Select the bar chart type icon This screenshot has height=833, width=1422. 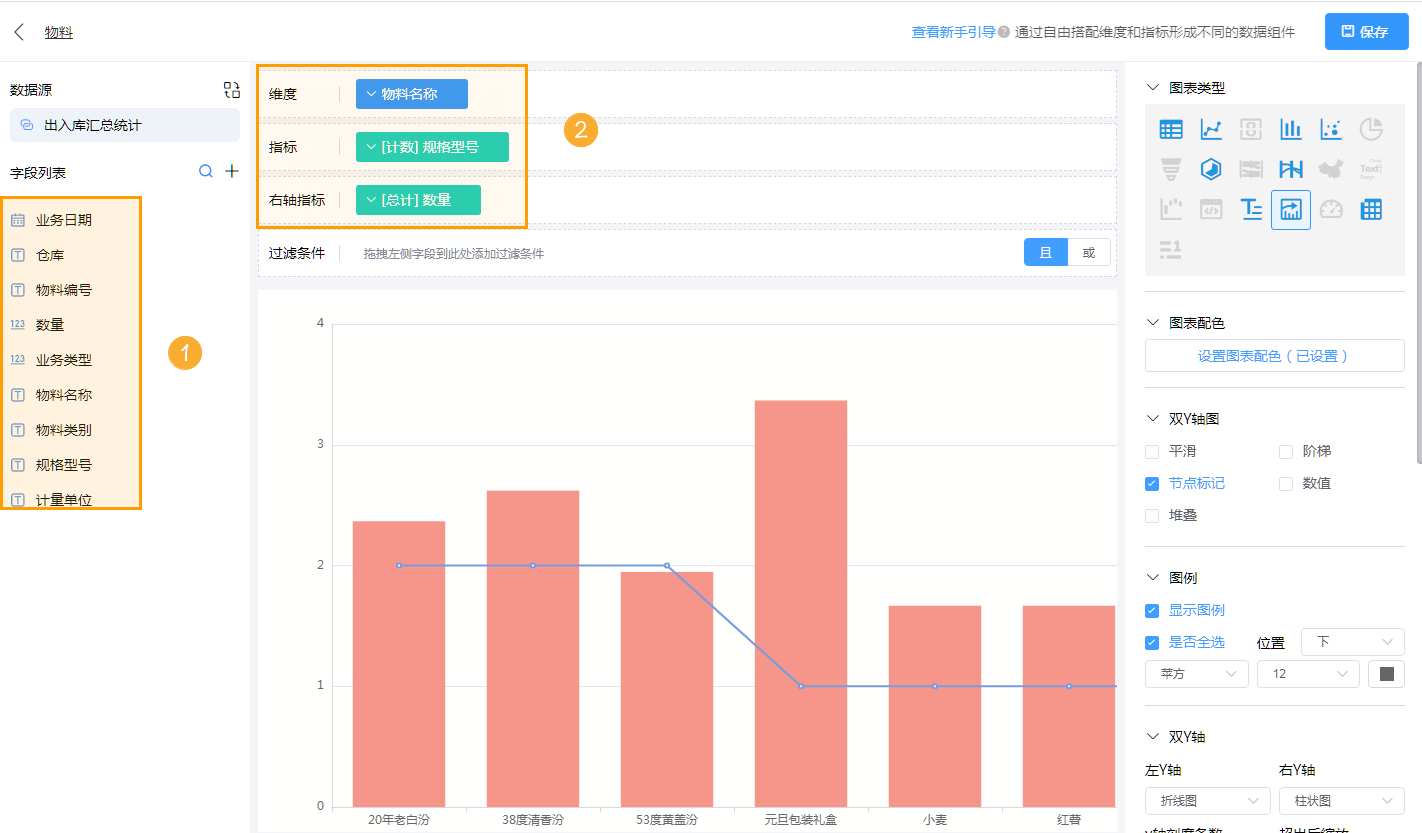click(x=1290, y=128)
